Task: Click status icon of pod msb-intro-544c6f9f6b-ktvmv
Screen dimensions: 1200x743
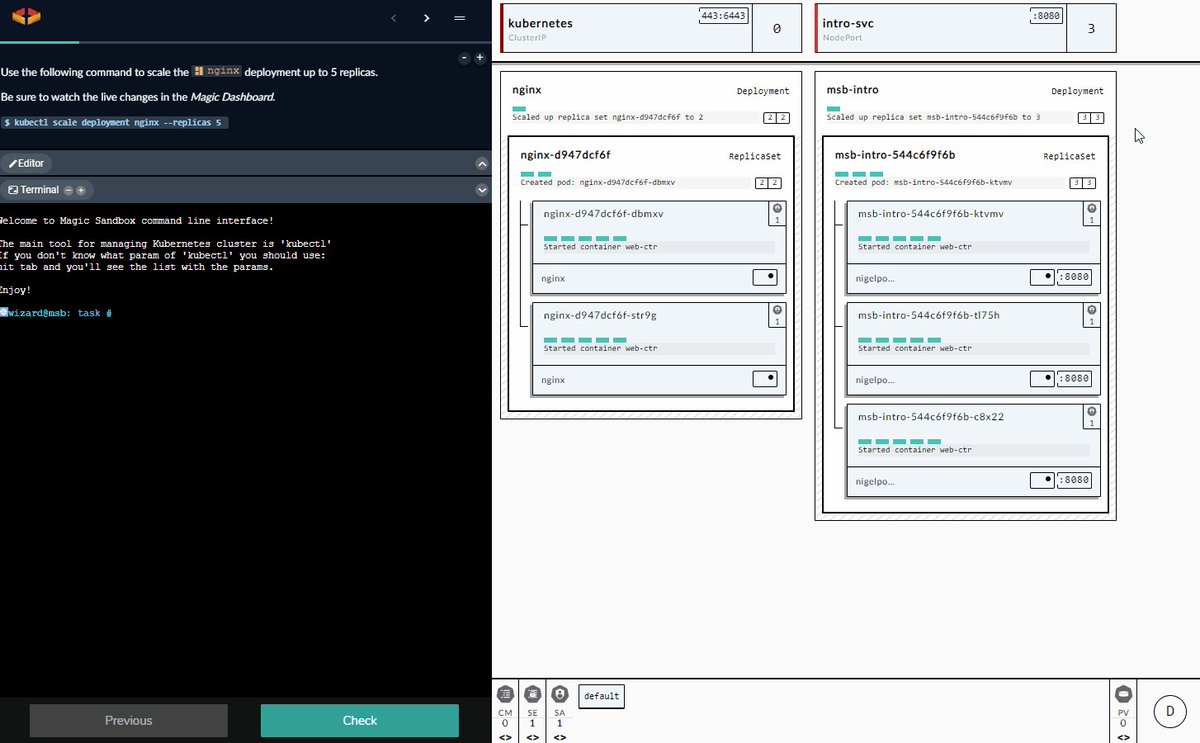Action: [1091, 208]
